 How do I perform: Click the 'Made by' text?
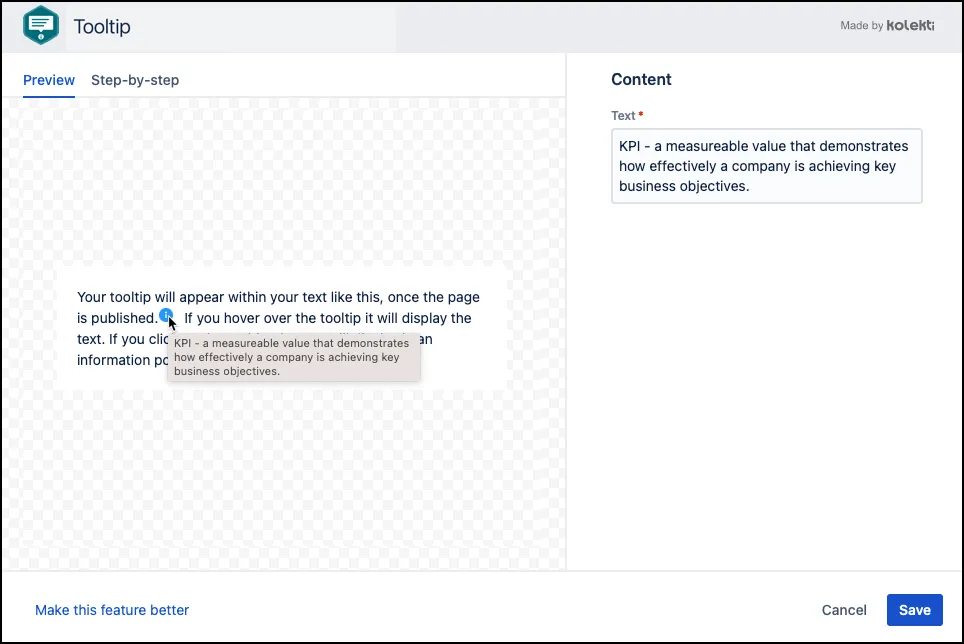click(861, 25)
